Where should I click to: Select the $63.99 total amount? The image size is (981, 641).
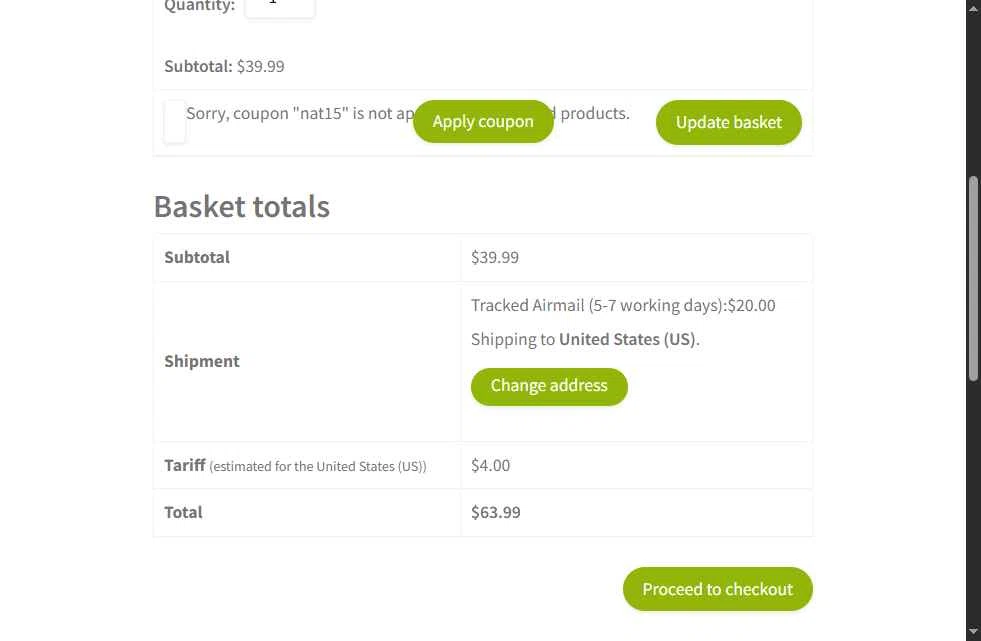pos(496,512)
